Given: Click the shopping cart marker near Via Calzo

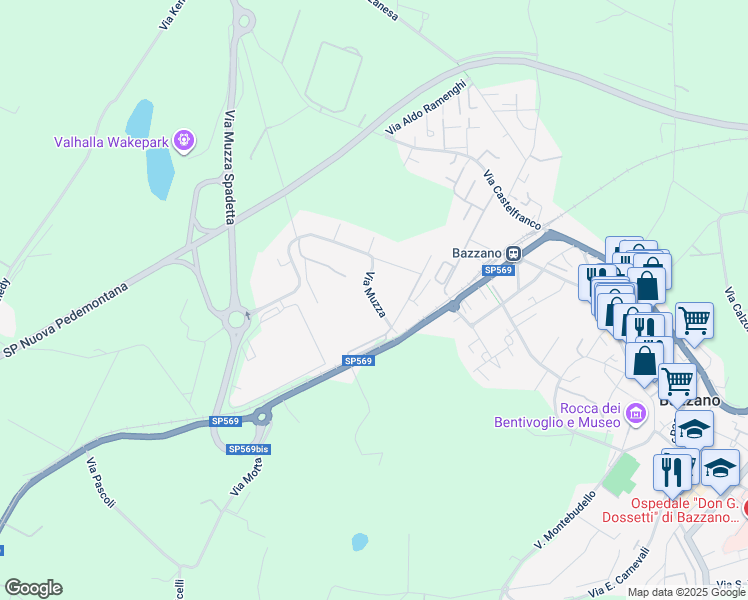Looking at the screenshot, I should (x=695, y=322).
